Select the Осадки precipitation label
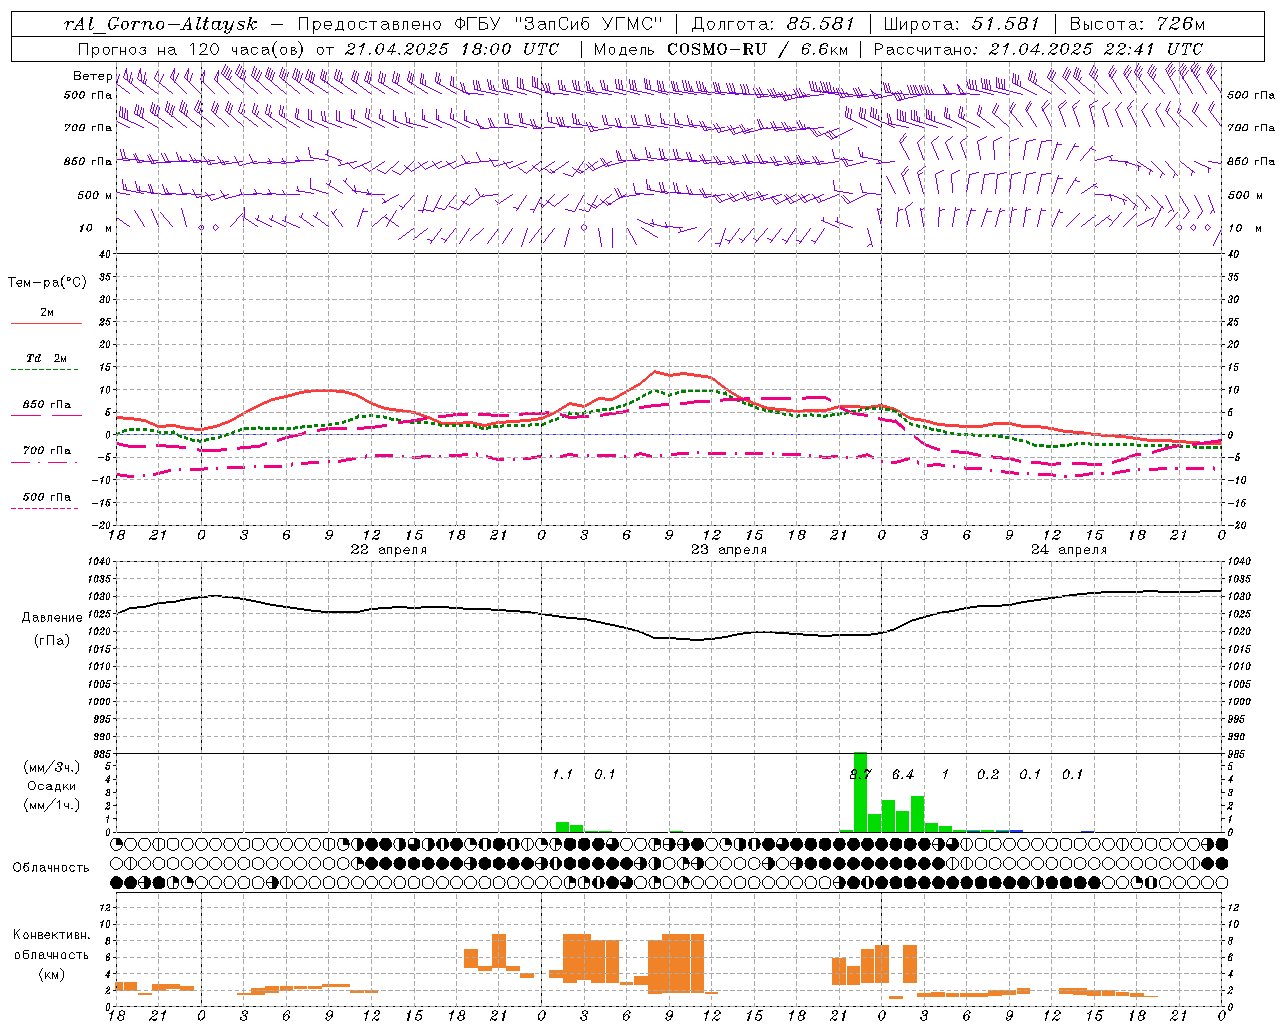The width and height of the screenshot is (1280, 1024). [51, 786]
